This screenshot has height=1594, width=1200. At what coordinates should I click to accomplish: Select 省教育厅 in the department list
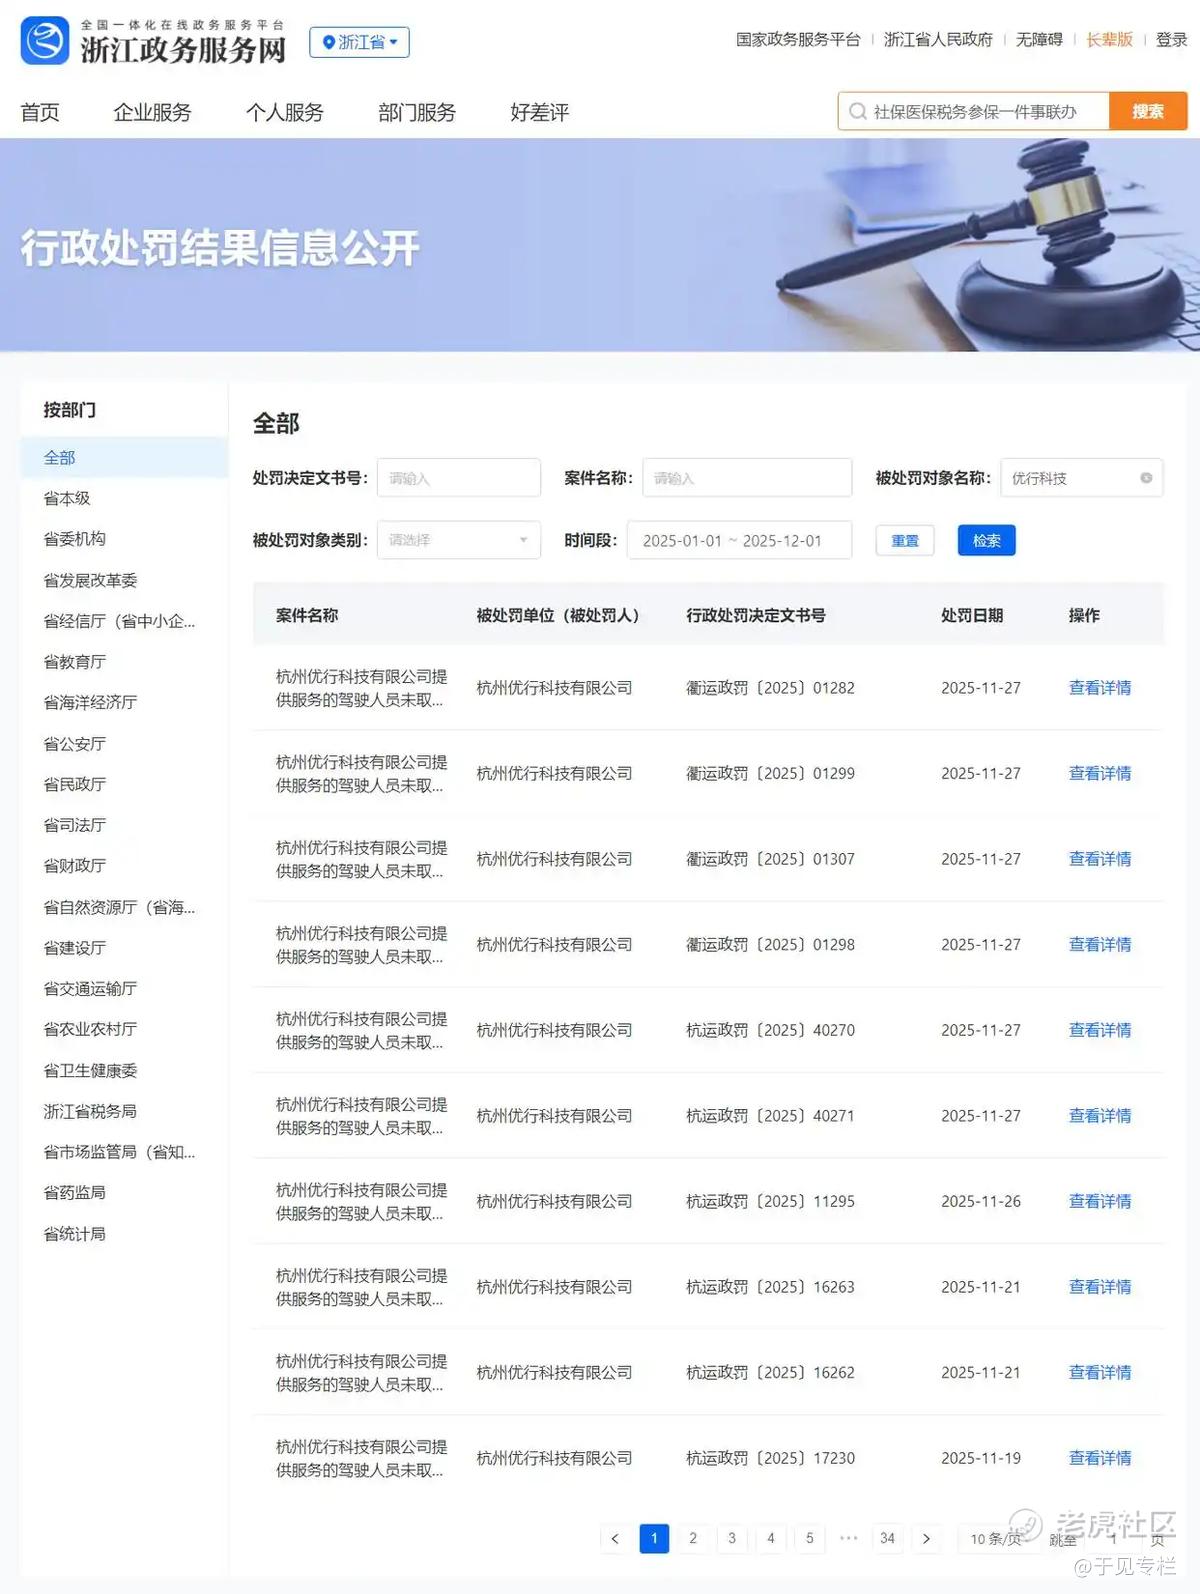[74, 662]
